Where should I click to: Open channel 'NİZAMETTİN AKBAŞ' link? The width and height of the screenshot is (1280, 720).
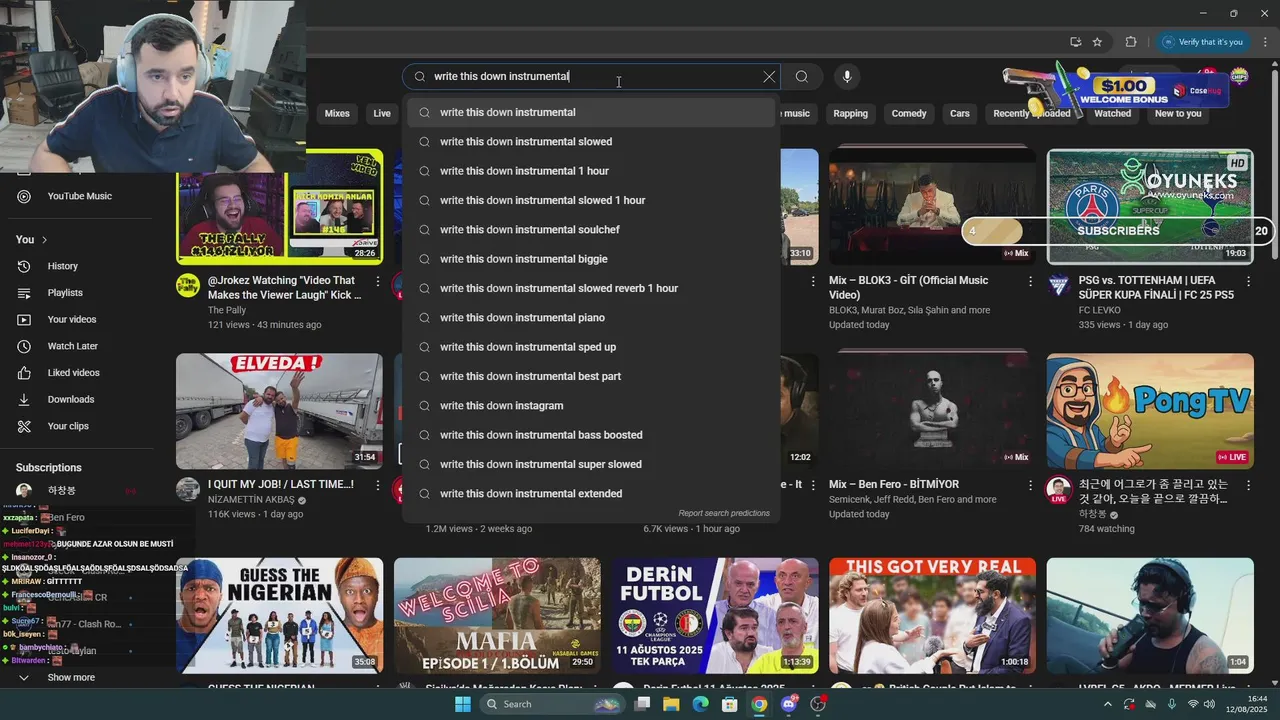click(252, 499)
